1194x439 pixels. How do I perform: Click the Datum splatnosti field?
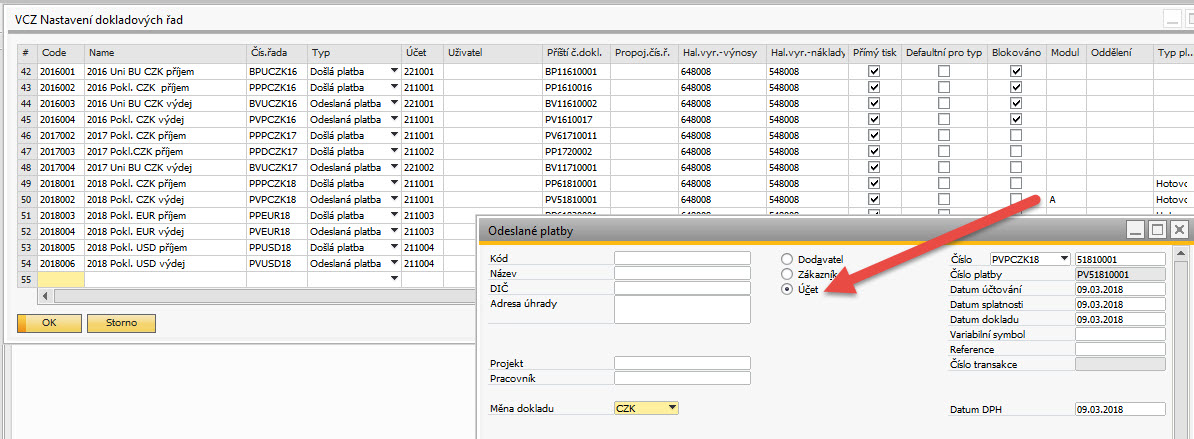[1120, 304]
